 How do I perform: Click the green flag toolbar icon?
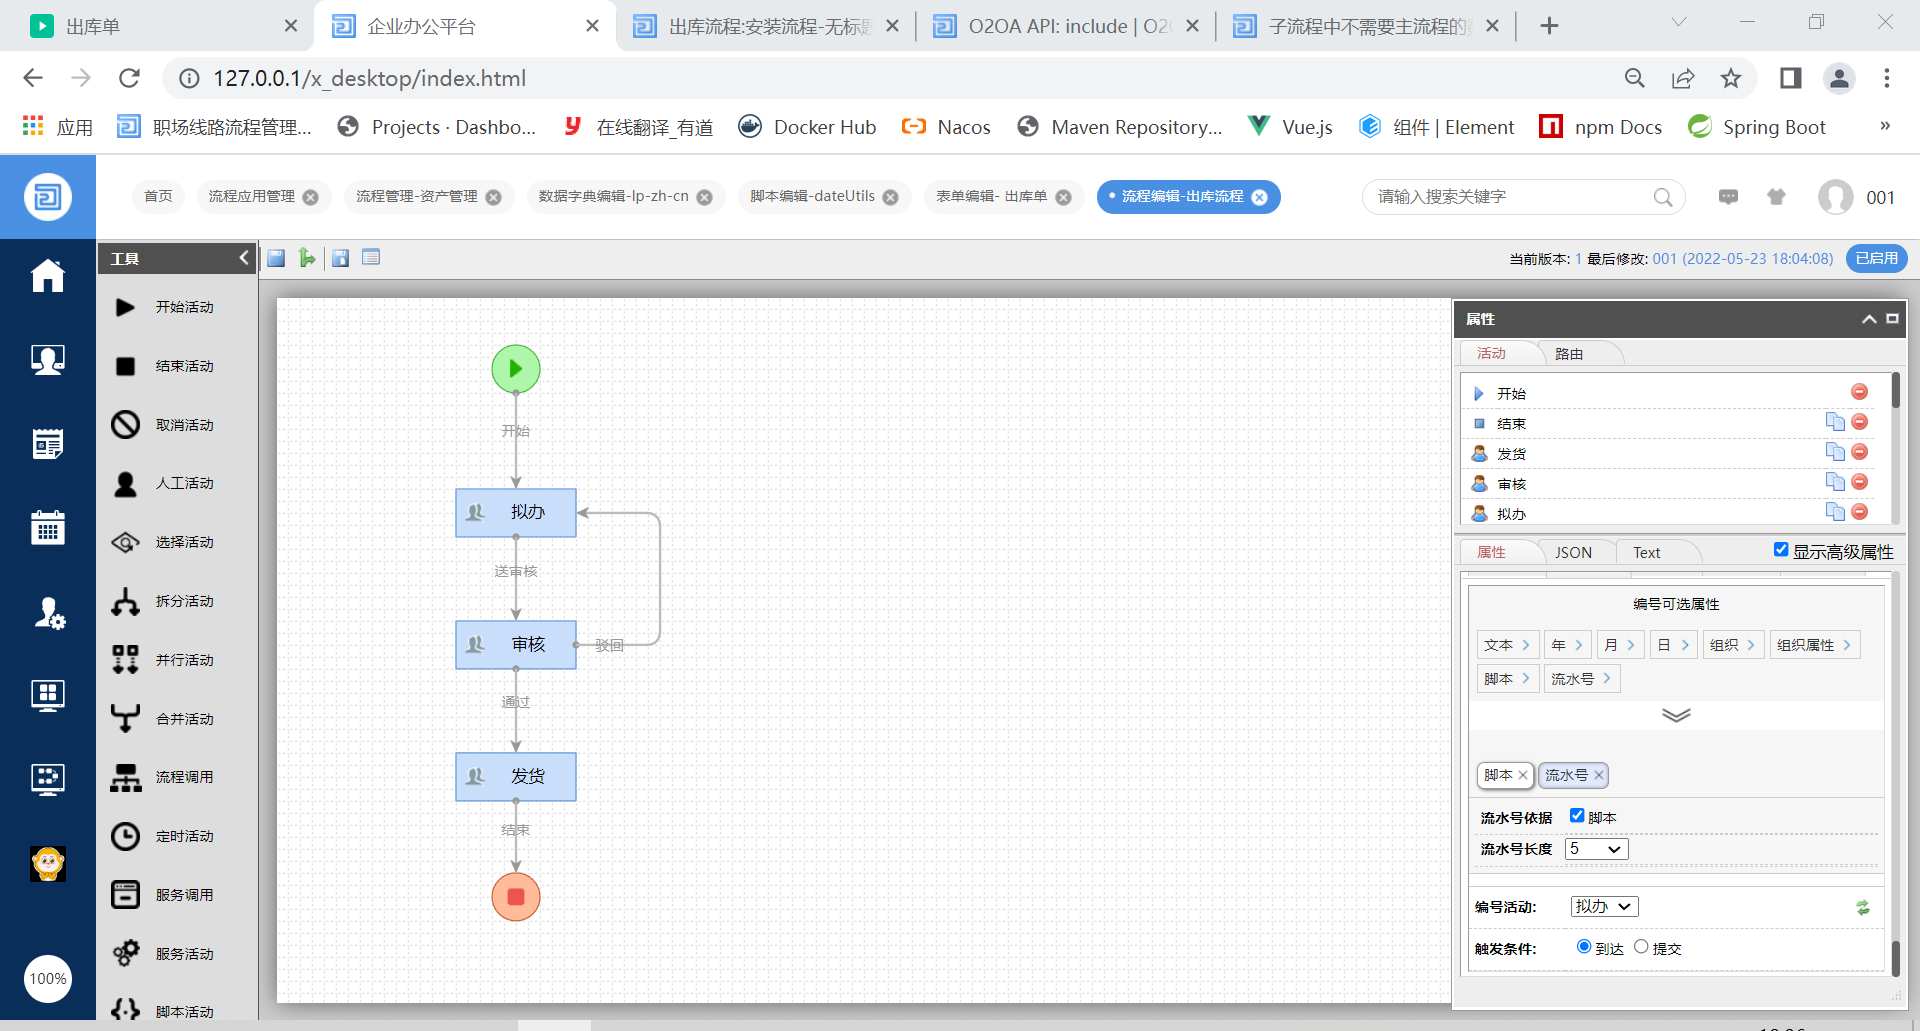click(x=307, y=258)
